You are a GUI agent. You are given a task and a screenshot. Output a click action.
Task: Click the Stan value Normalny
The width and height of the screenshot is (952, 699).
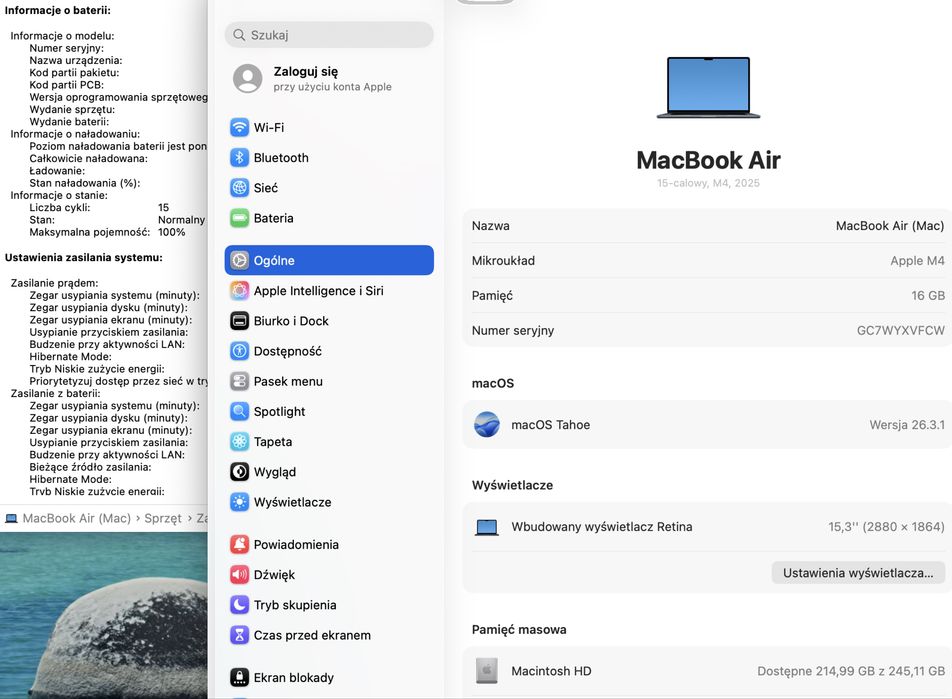click(x=181, y=220)
